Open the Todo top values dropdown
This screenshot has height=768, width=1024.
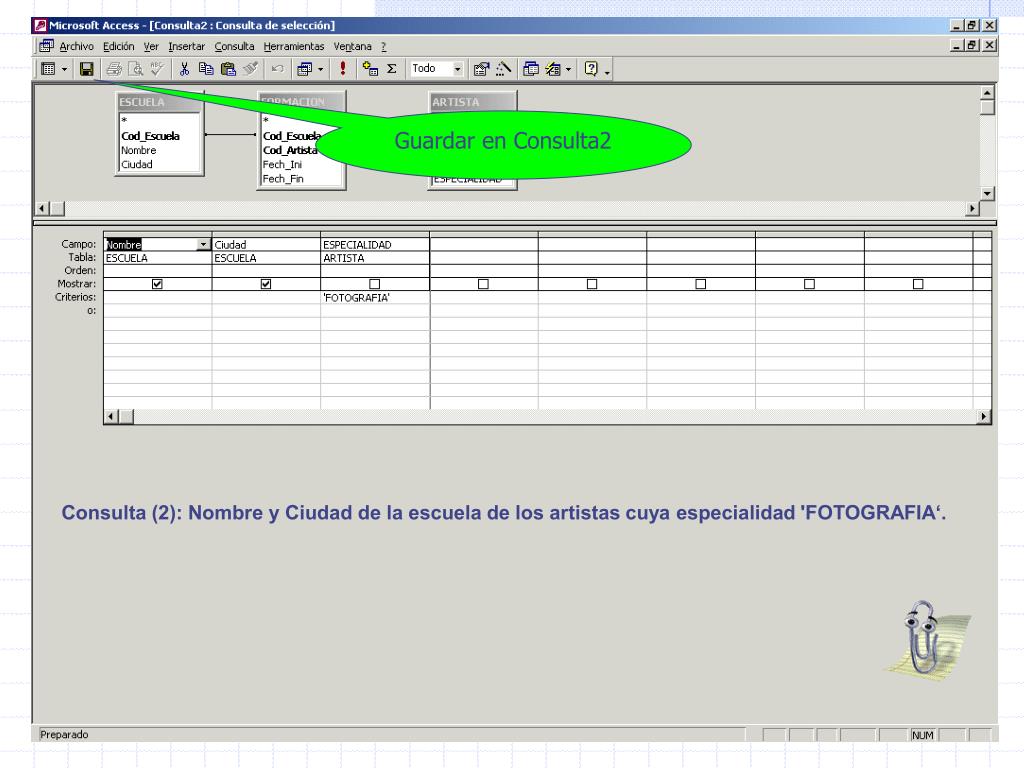459,69
